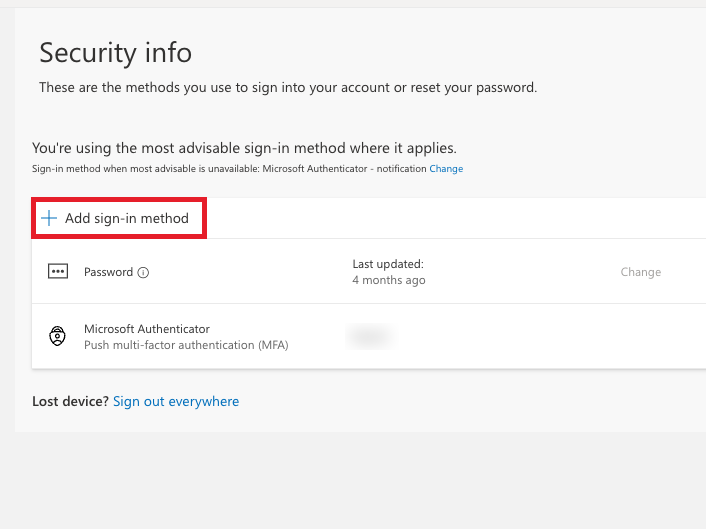Image resolution: width=706 pixels, height=529 pixels.
Task: Click the Push multi-factor authentication (MFA) subtitle
Action: pyautogui.click(x=186, y=345)
